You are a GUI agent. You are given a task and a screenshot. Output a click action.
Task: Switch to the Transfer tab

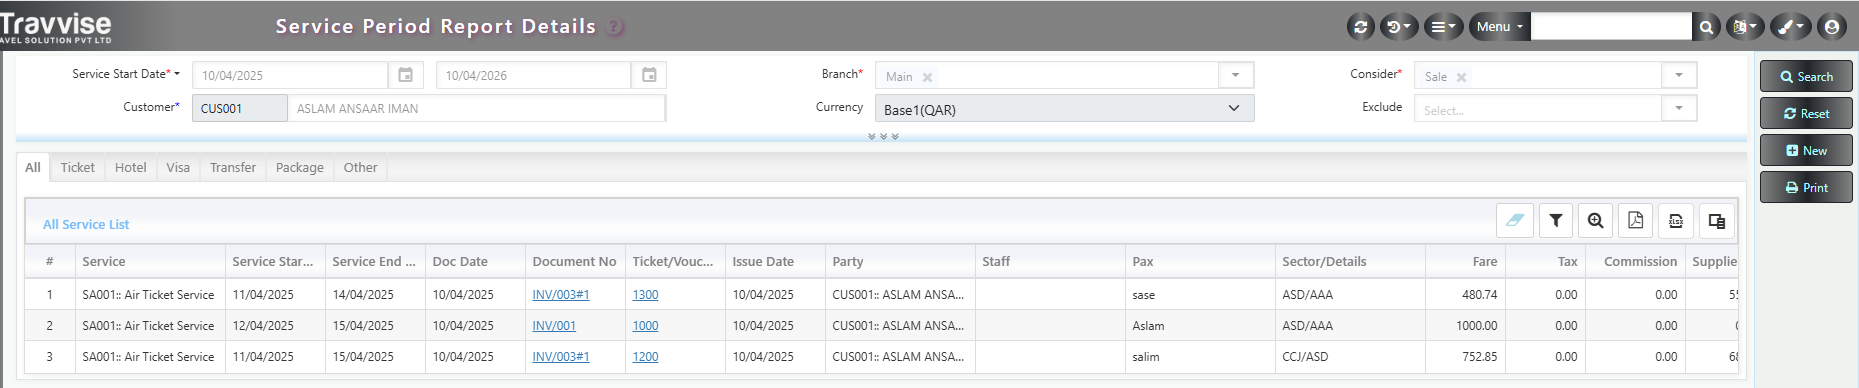(233, 167)
